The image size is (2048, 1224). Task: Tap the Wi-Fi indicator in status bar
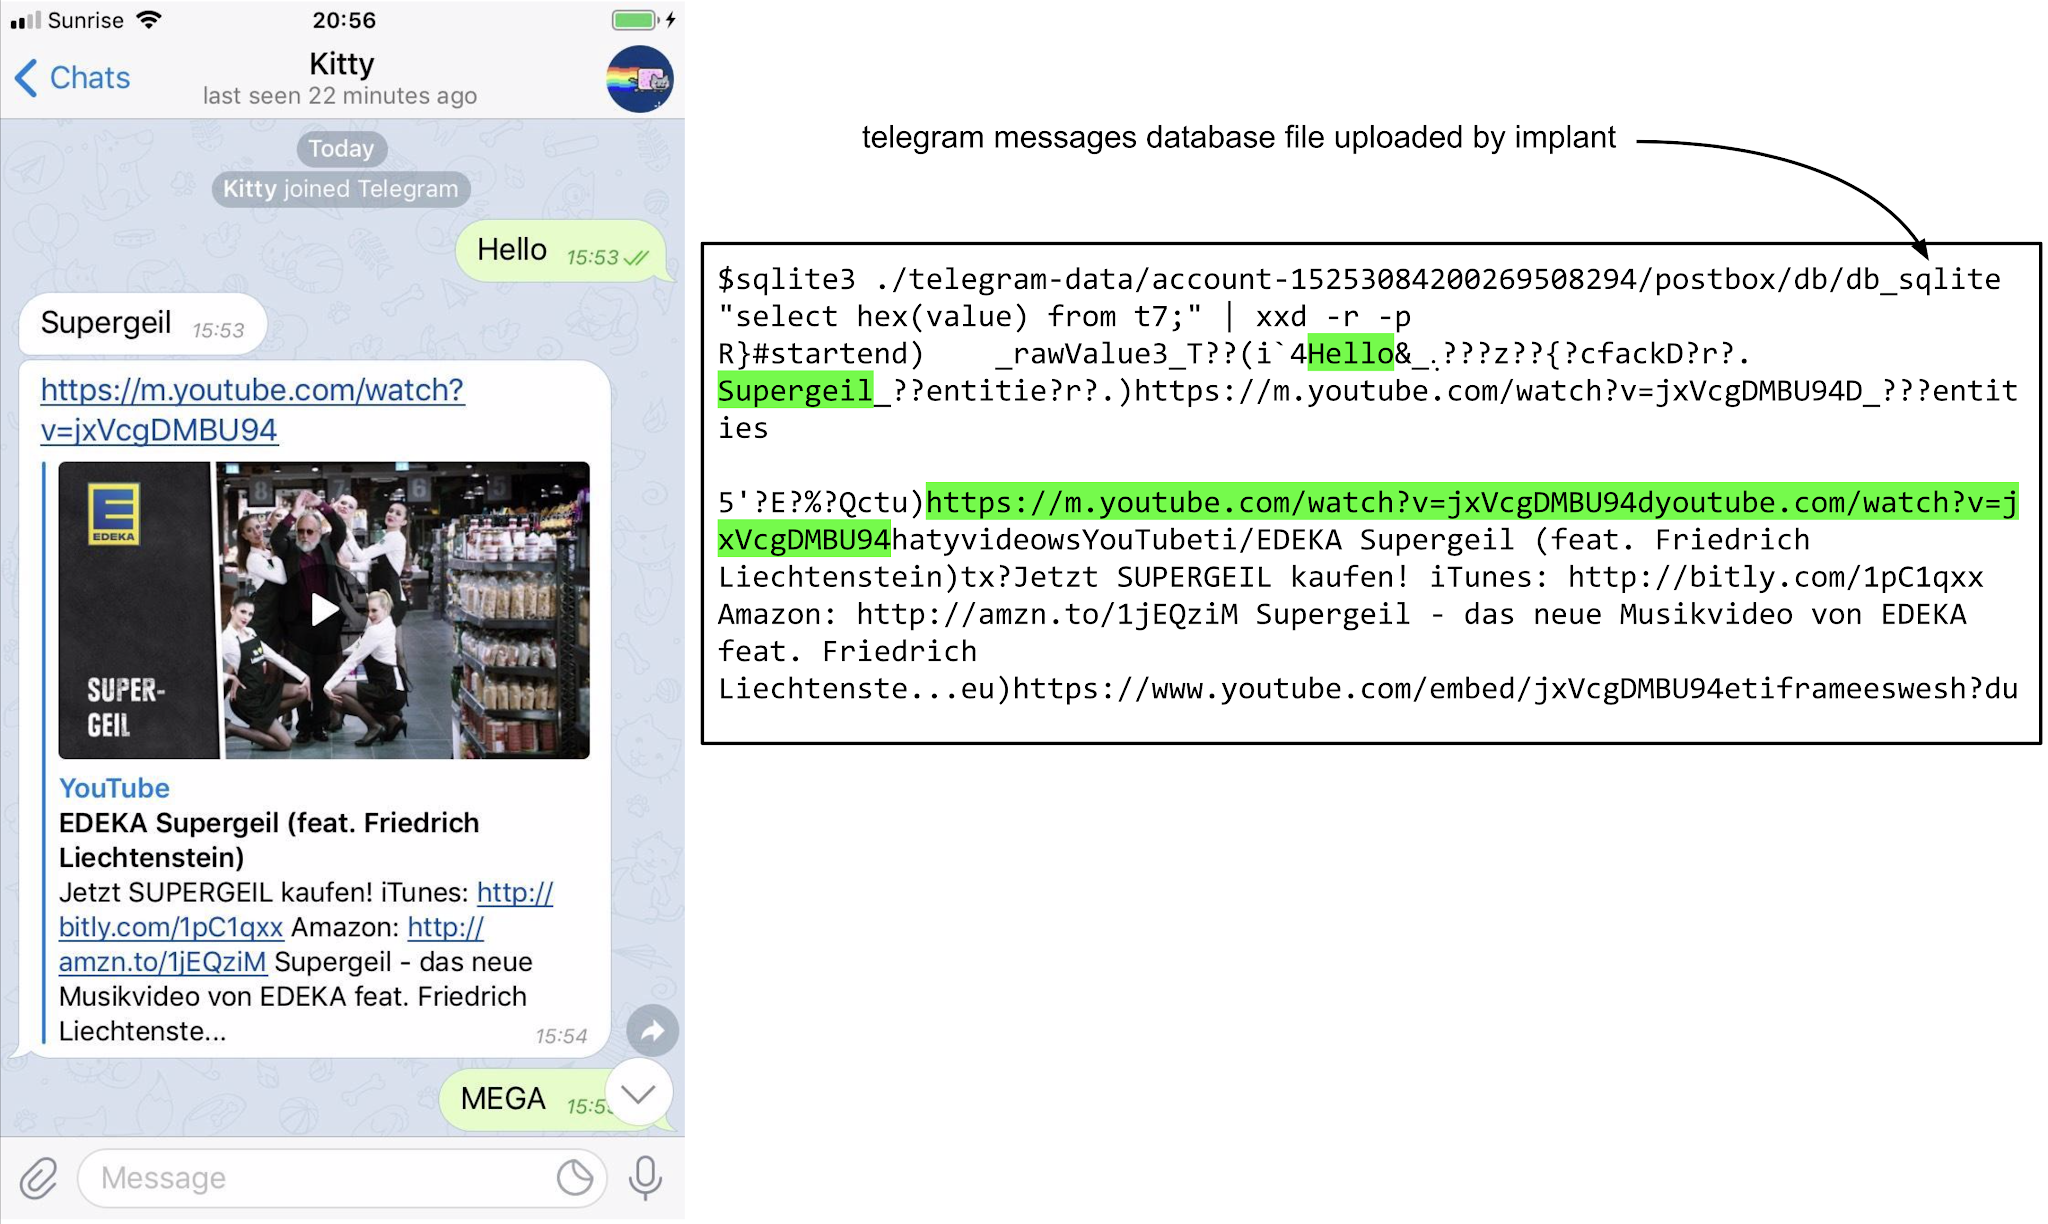pyautogui.click(x=149, y=20)
